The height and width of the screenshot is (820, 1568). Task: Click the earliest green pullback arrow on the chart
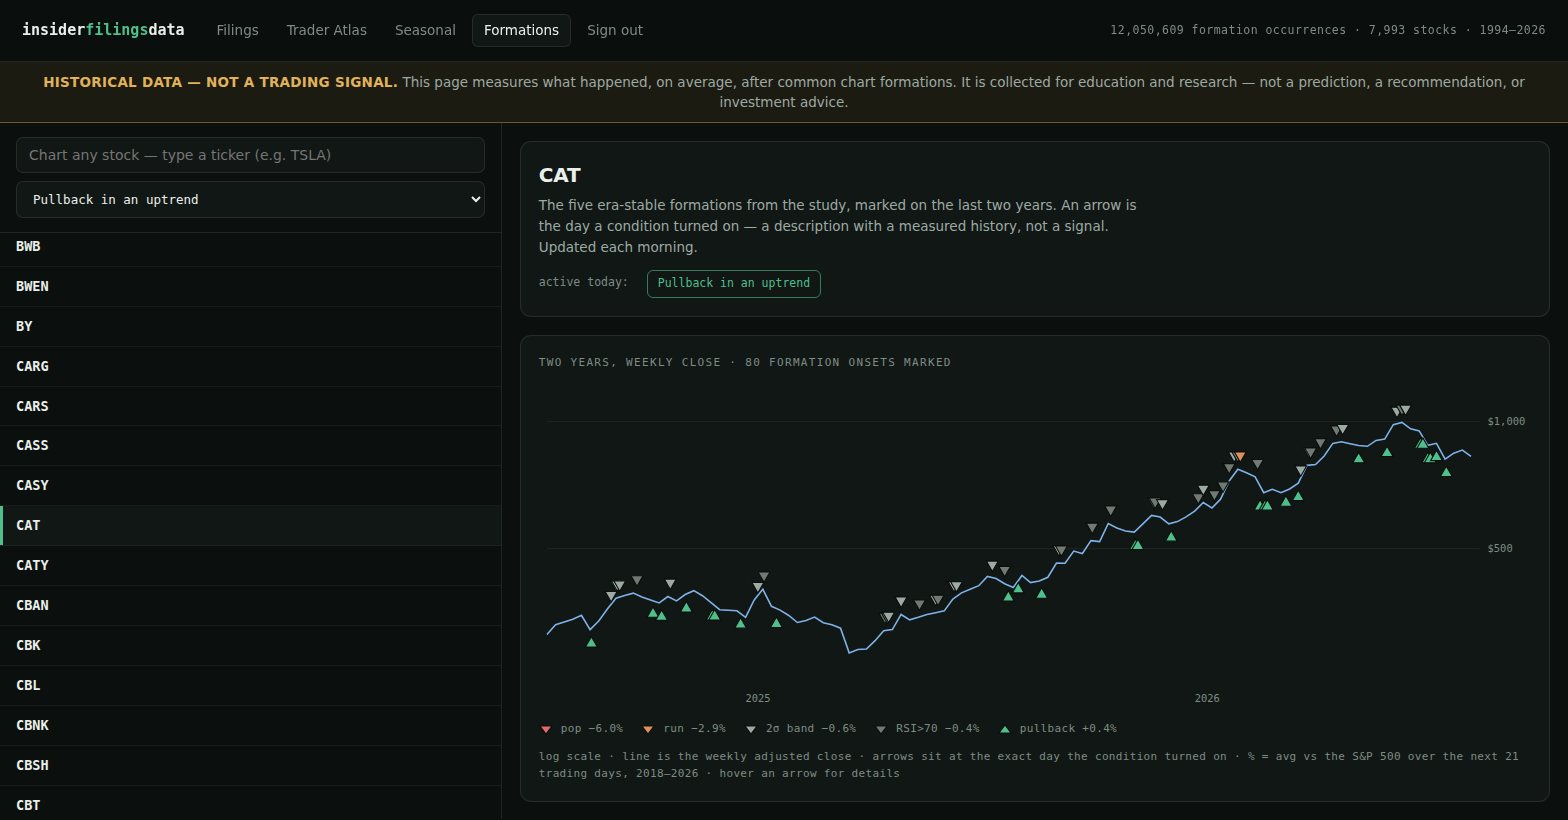592,642
